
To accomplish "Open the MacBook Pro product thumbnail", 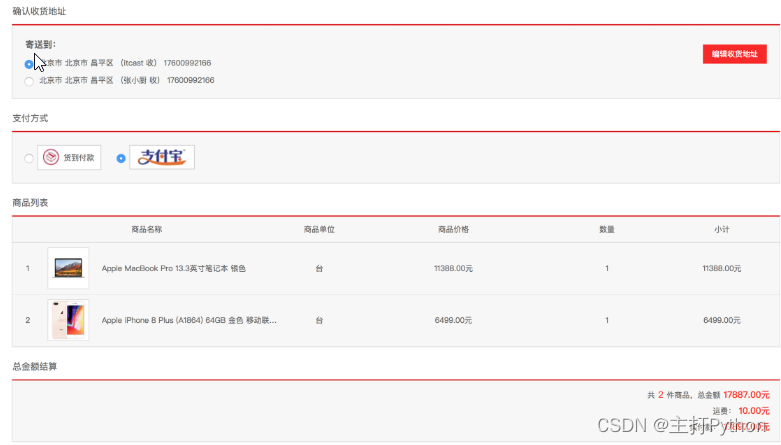I will [x=68, y=268].
